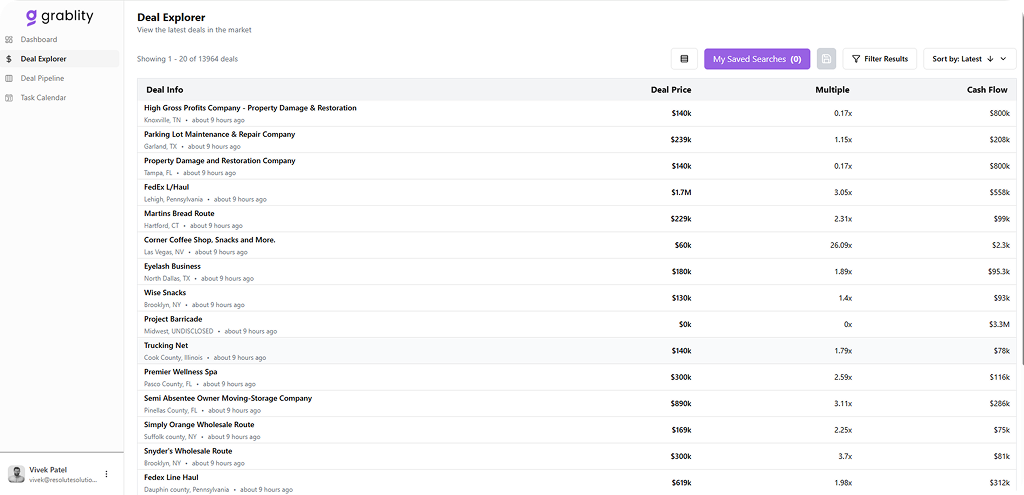
Task: Open the FedEx L/Haul deal
Action: [166, 187]
